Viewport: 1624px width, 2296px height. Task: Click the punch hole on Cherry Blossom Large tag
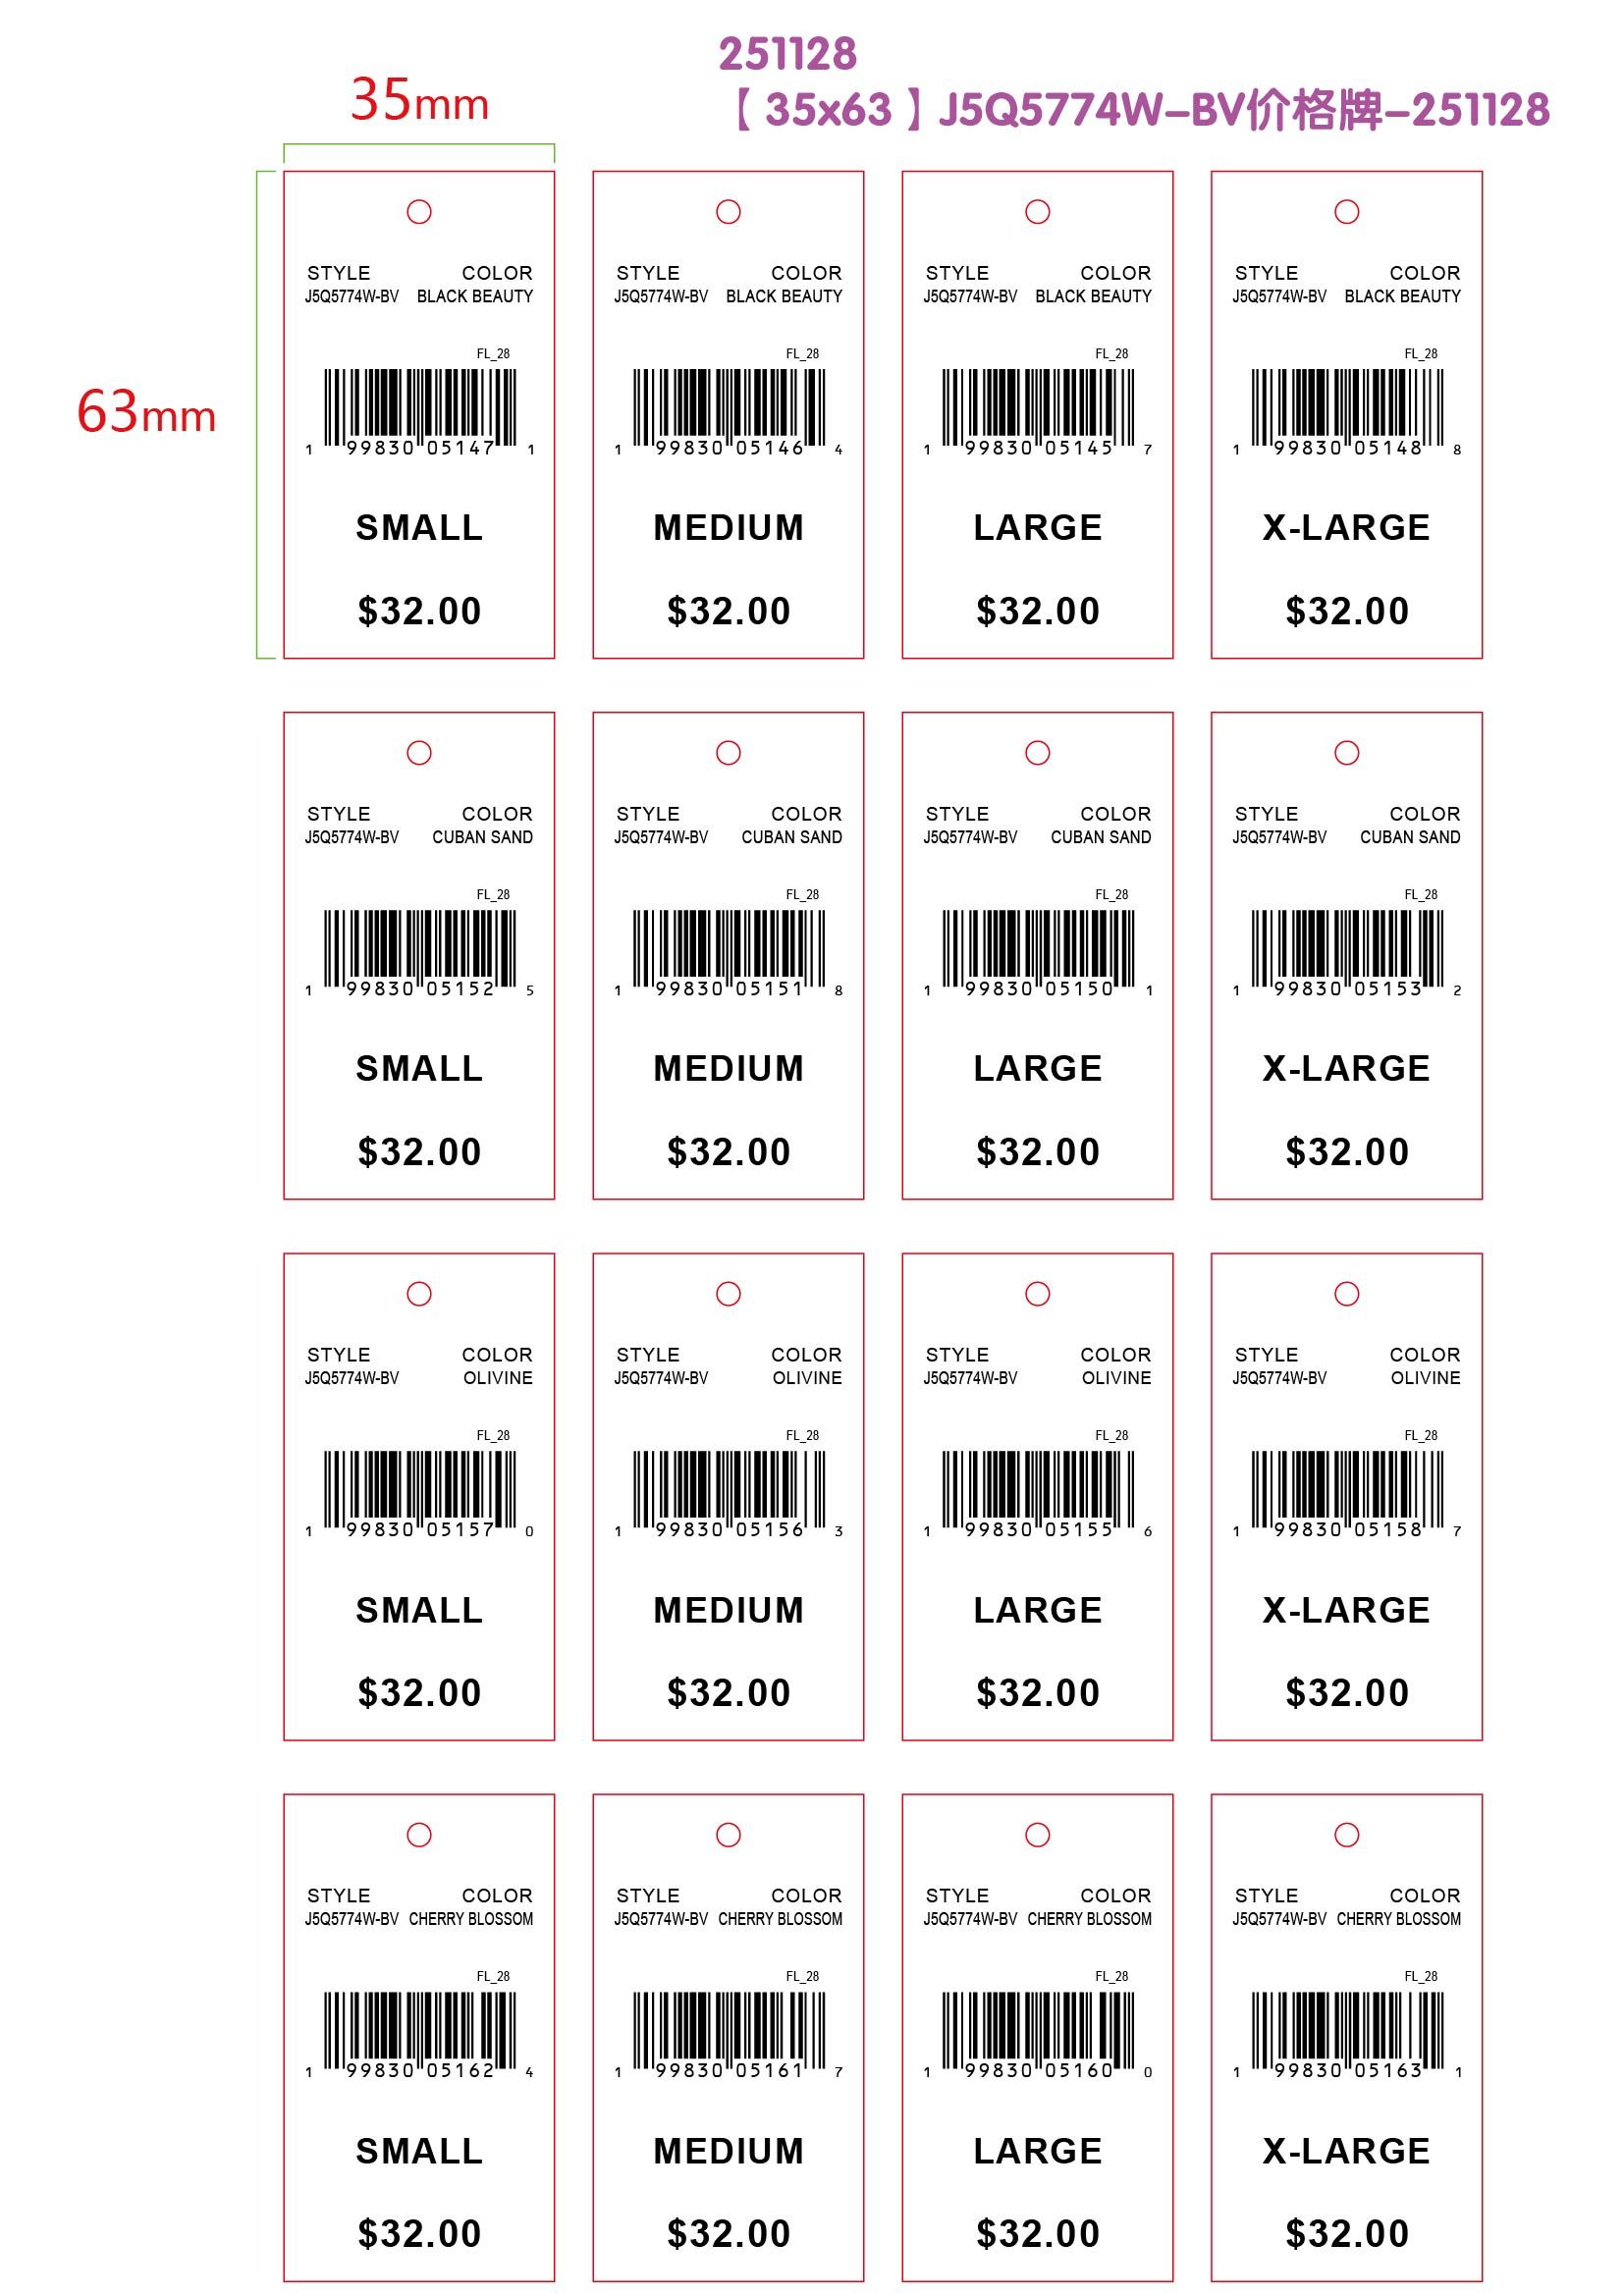point(1038,1835)
